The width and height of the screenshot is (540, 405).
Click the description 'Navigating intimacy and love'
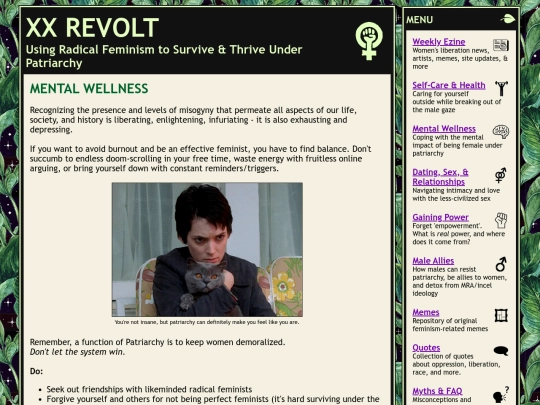[456, 195]
